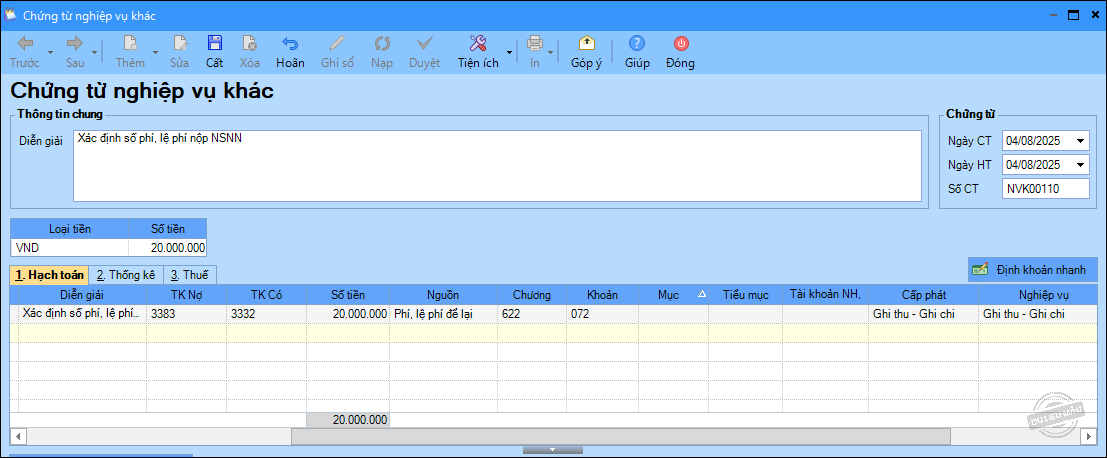Select Ghi thu - Ghi chi under Cấp phát

[923, 314]
